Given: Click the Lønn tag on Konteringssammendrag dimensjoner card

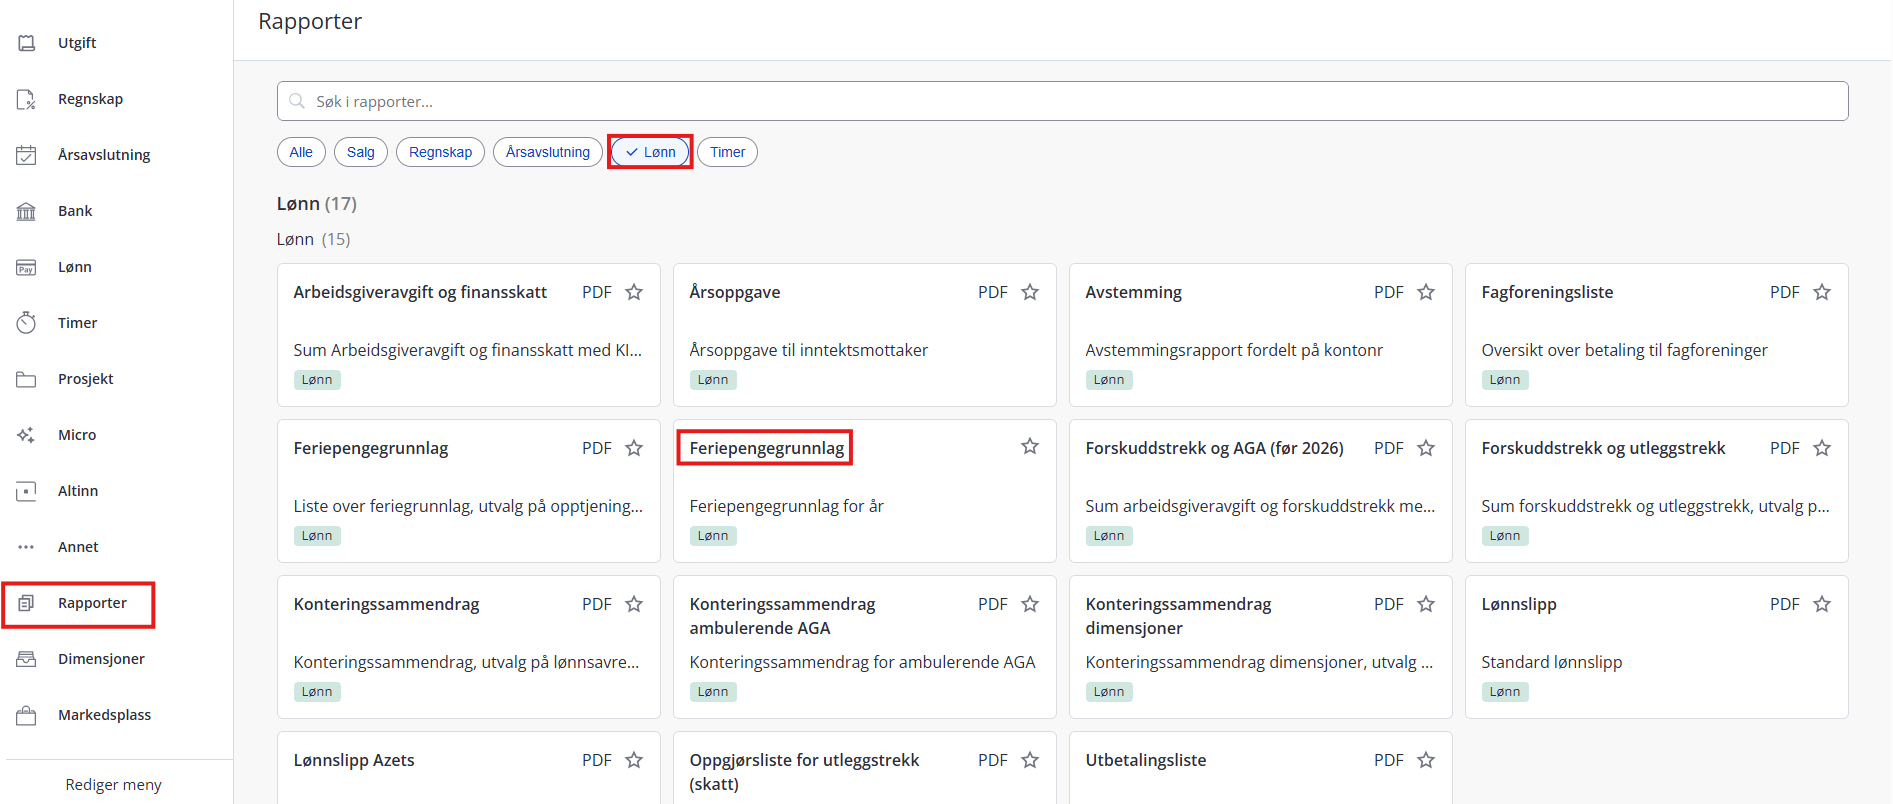Looking at the screenshot, I should click(1109, 692).
